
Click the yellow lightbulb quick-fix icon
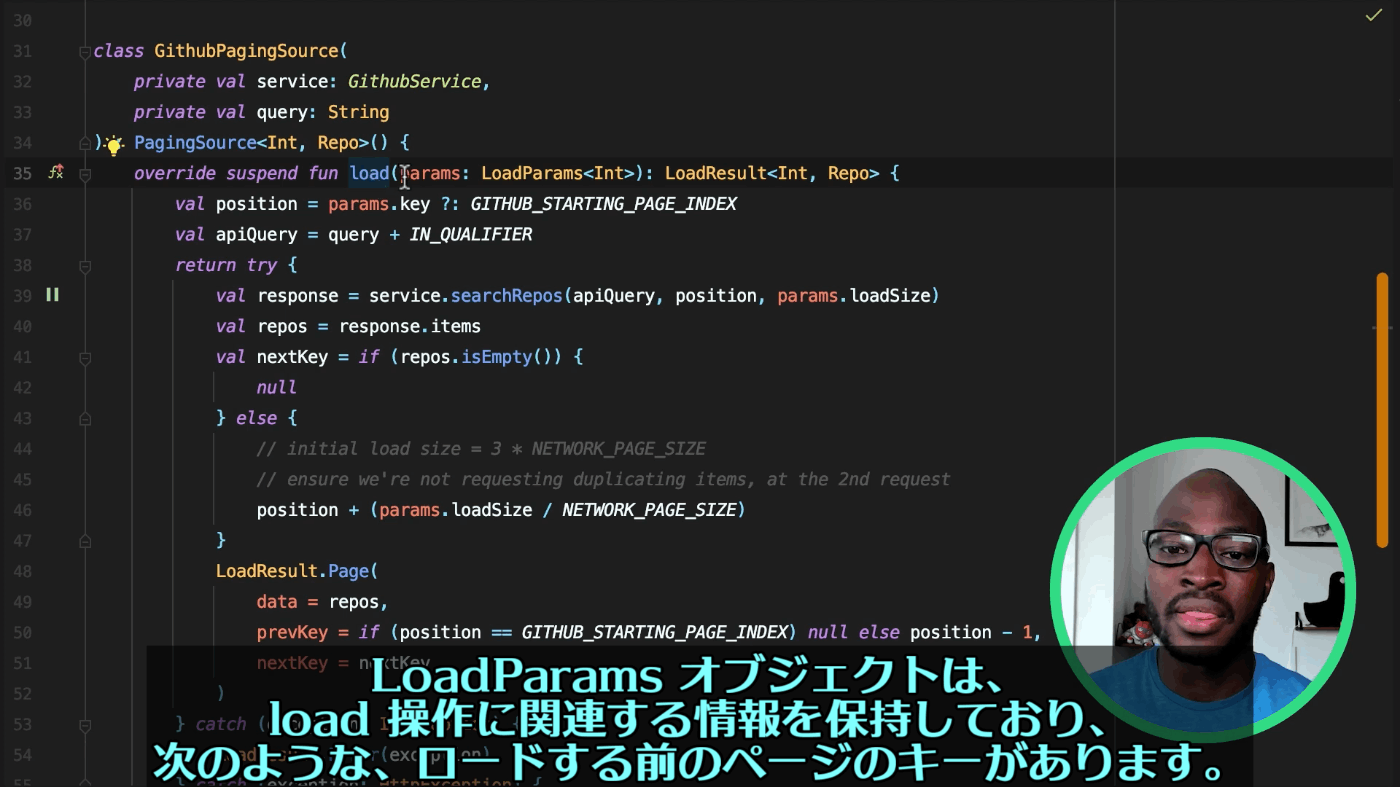coord(114,145)
